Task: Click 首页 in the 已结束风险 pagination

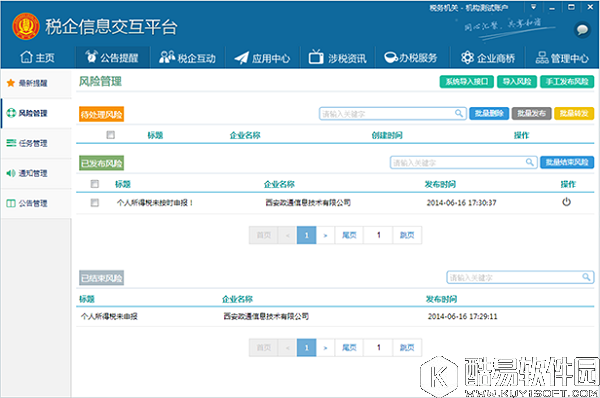Action: pos(264,347)
